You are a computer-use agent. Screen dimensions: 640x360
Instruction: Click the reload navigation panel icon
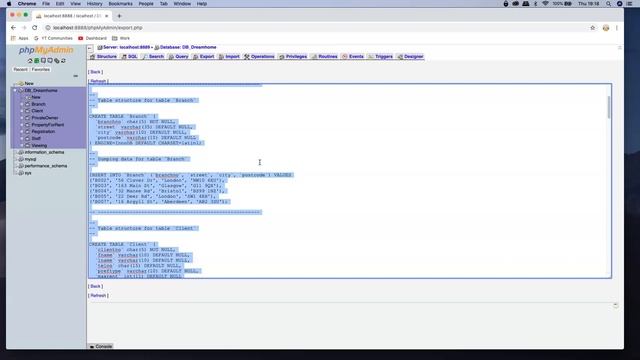(x=63, y=61)
